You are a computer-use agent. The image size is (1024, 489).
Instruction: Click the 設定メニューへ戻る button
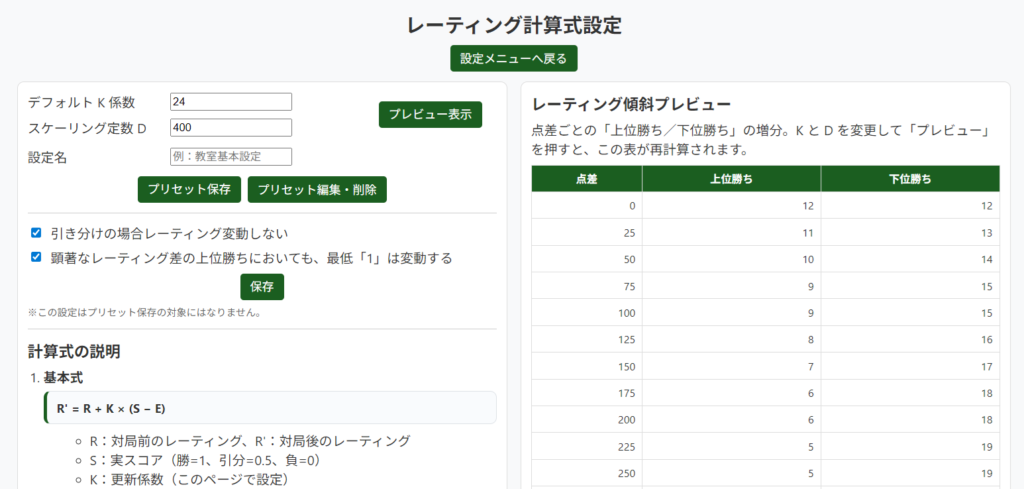pyautogui.click(x=513, y=58)
